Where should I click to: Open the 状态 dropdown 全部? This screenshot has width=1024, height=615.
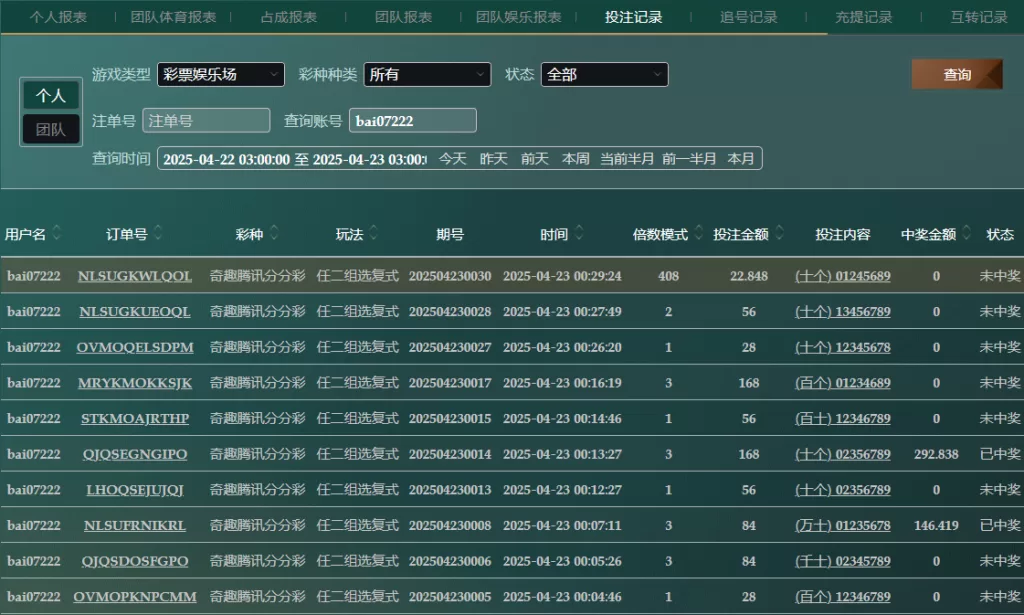pyautogui.click(x=604, y=74)
